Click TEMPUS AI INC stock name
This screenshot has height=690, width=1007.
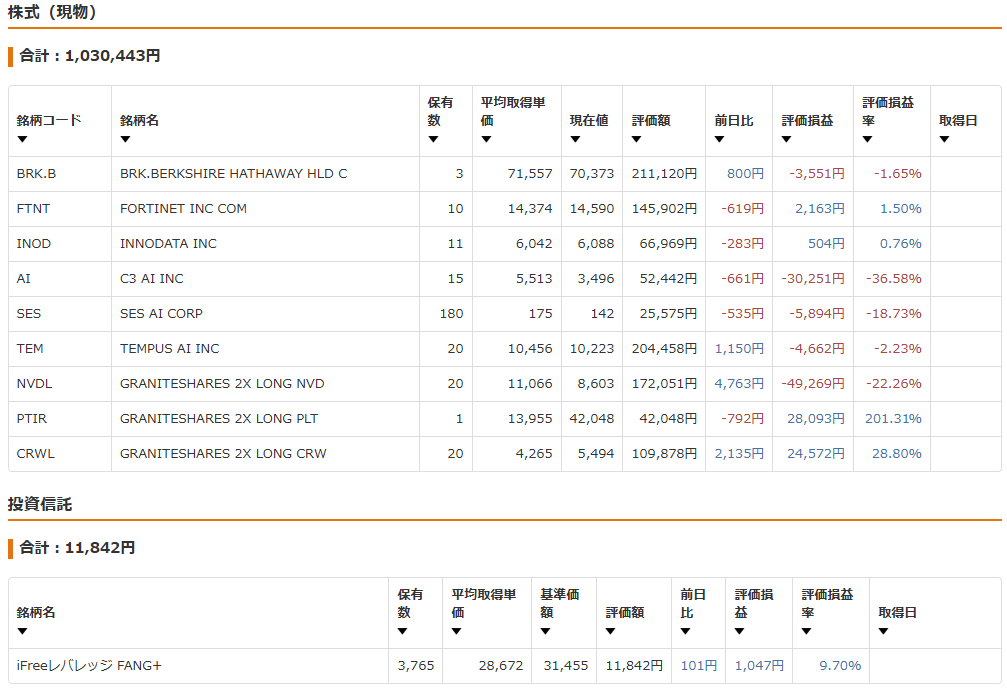pyautogui.click(x=170, y=349)
